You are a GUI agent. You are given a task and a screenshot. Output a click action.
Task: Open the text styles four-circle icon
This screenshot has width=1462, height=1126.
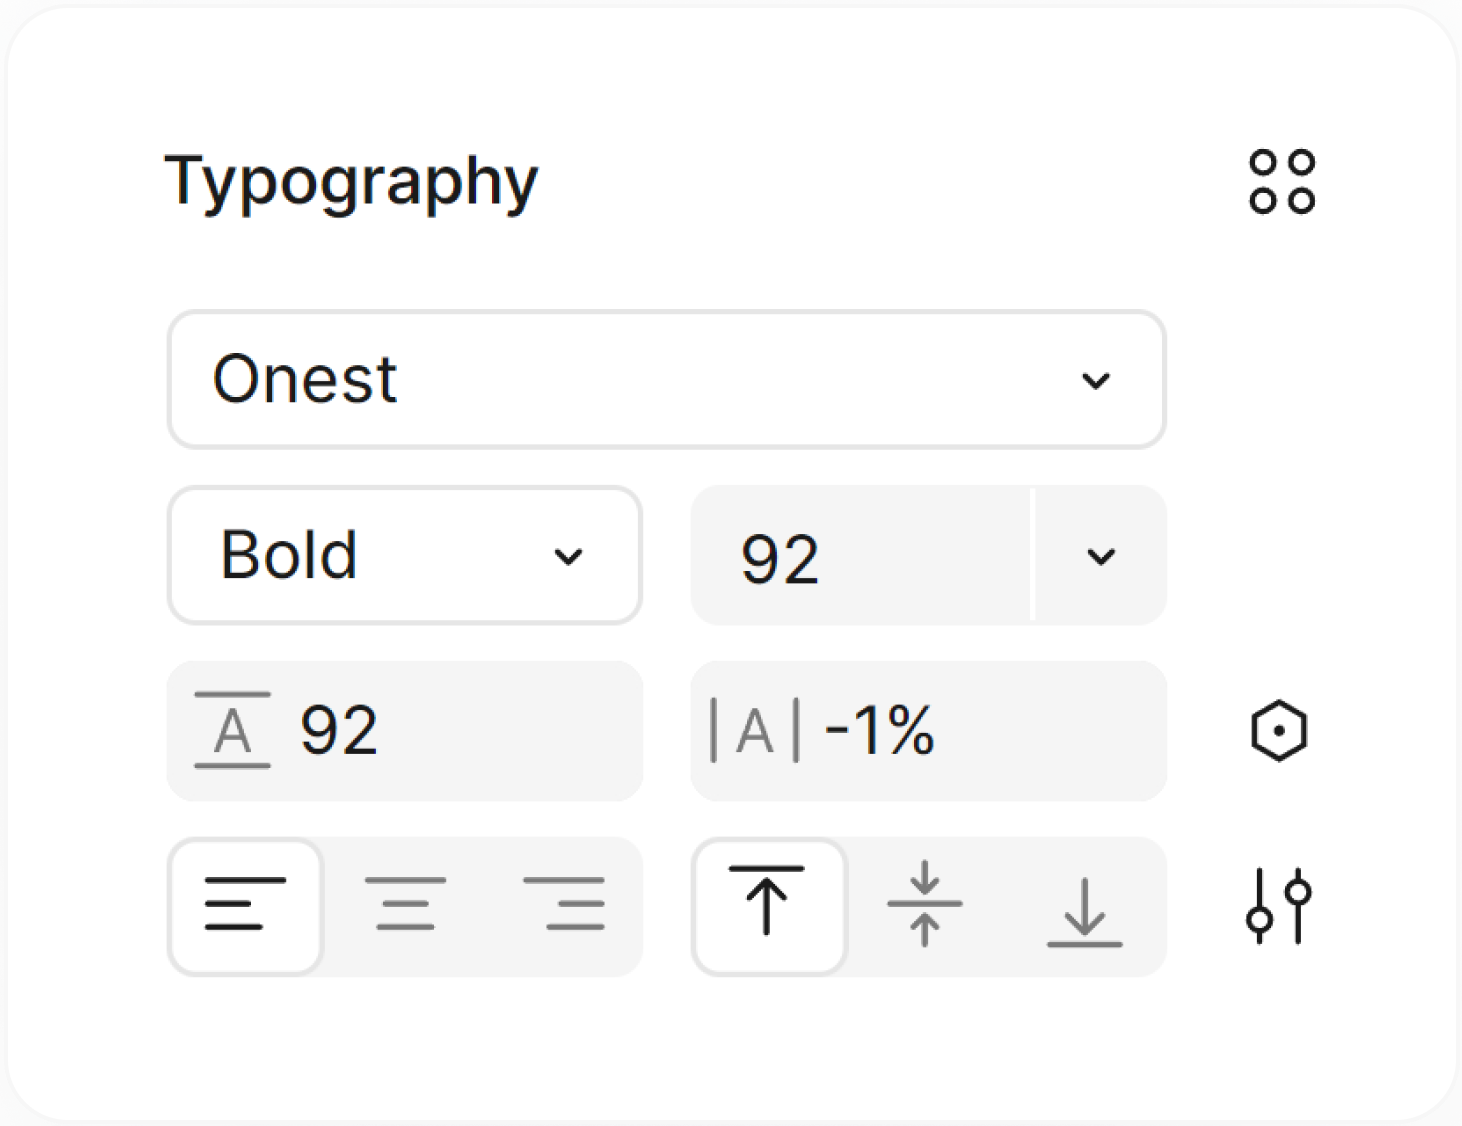pyautogui.click(x=1281, y=182)
